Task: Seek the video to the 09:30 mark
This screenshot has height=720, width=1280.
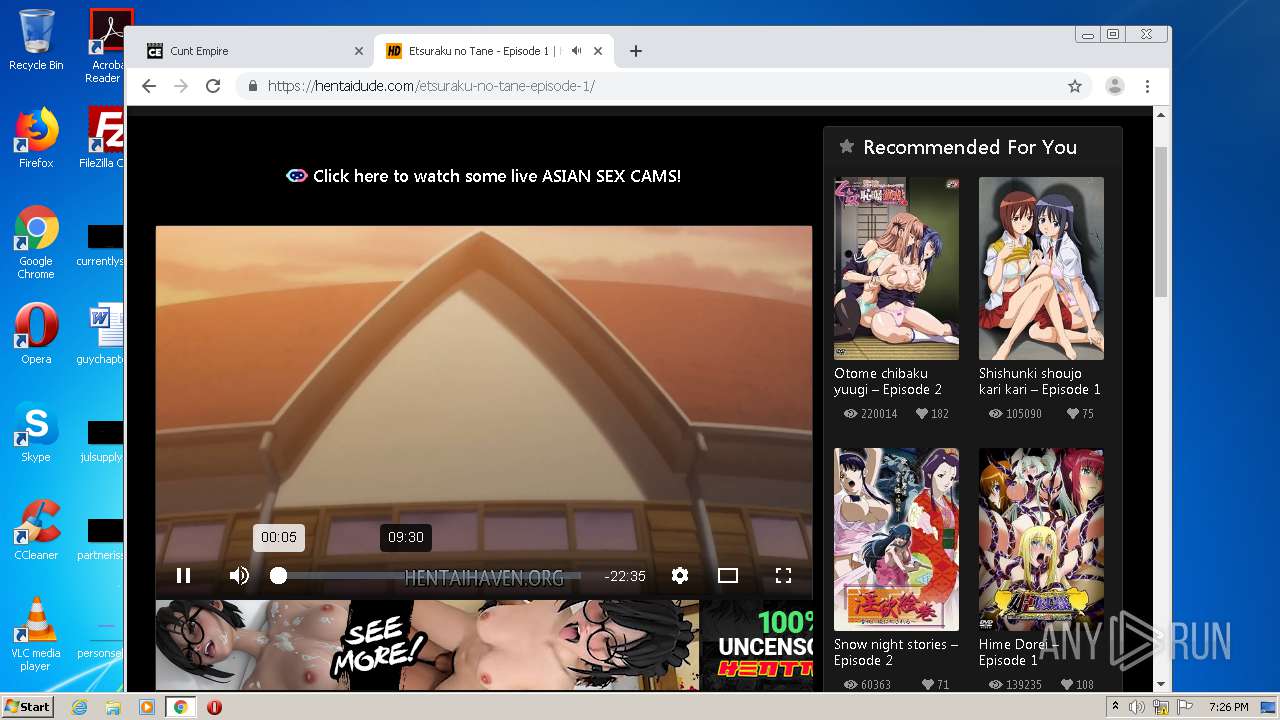Action: coord(406,576)
